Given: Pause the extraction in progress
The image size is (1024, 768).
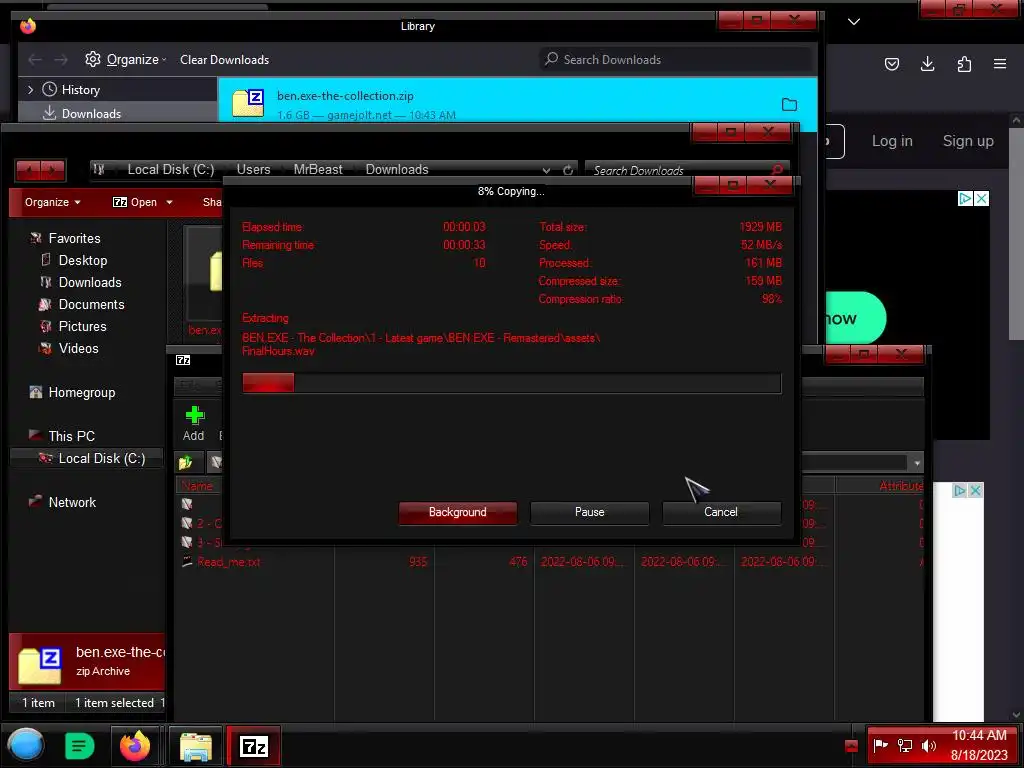Looking at the screenshot, I should pos(589,513).
